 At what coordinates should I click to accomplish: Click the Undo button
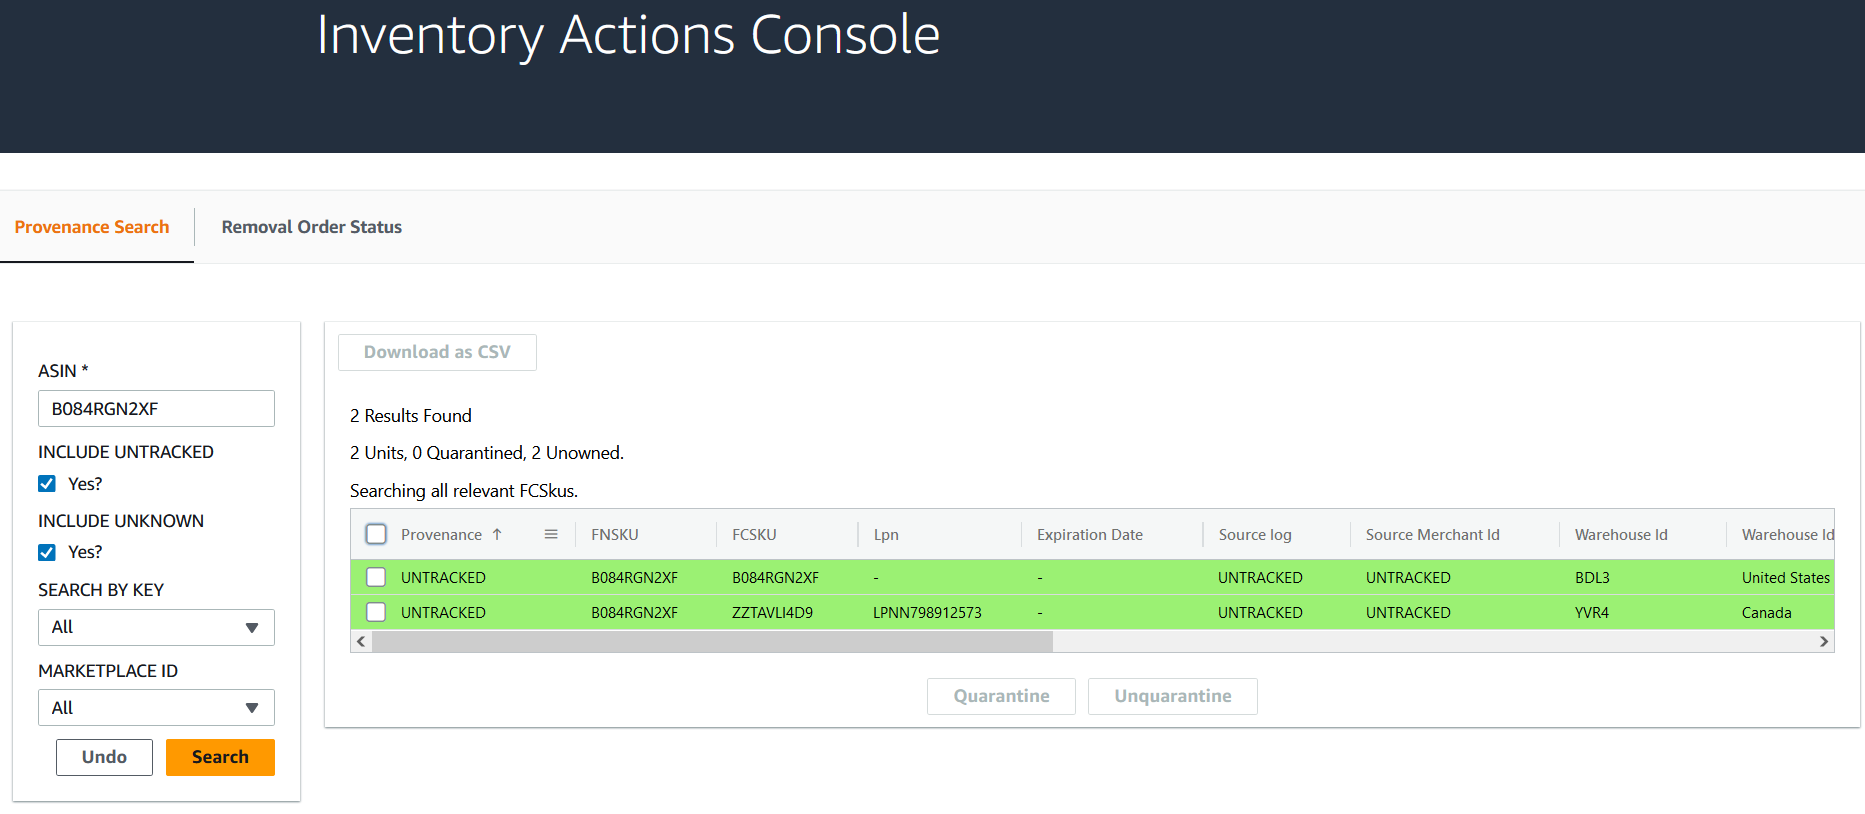[104, 757]
